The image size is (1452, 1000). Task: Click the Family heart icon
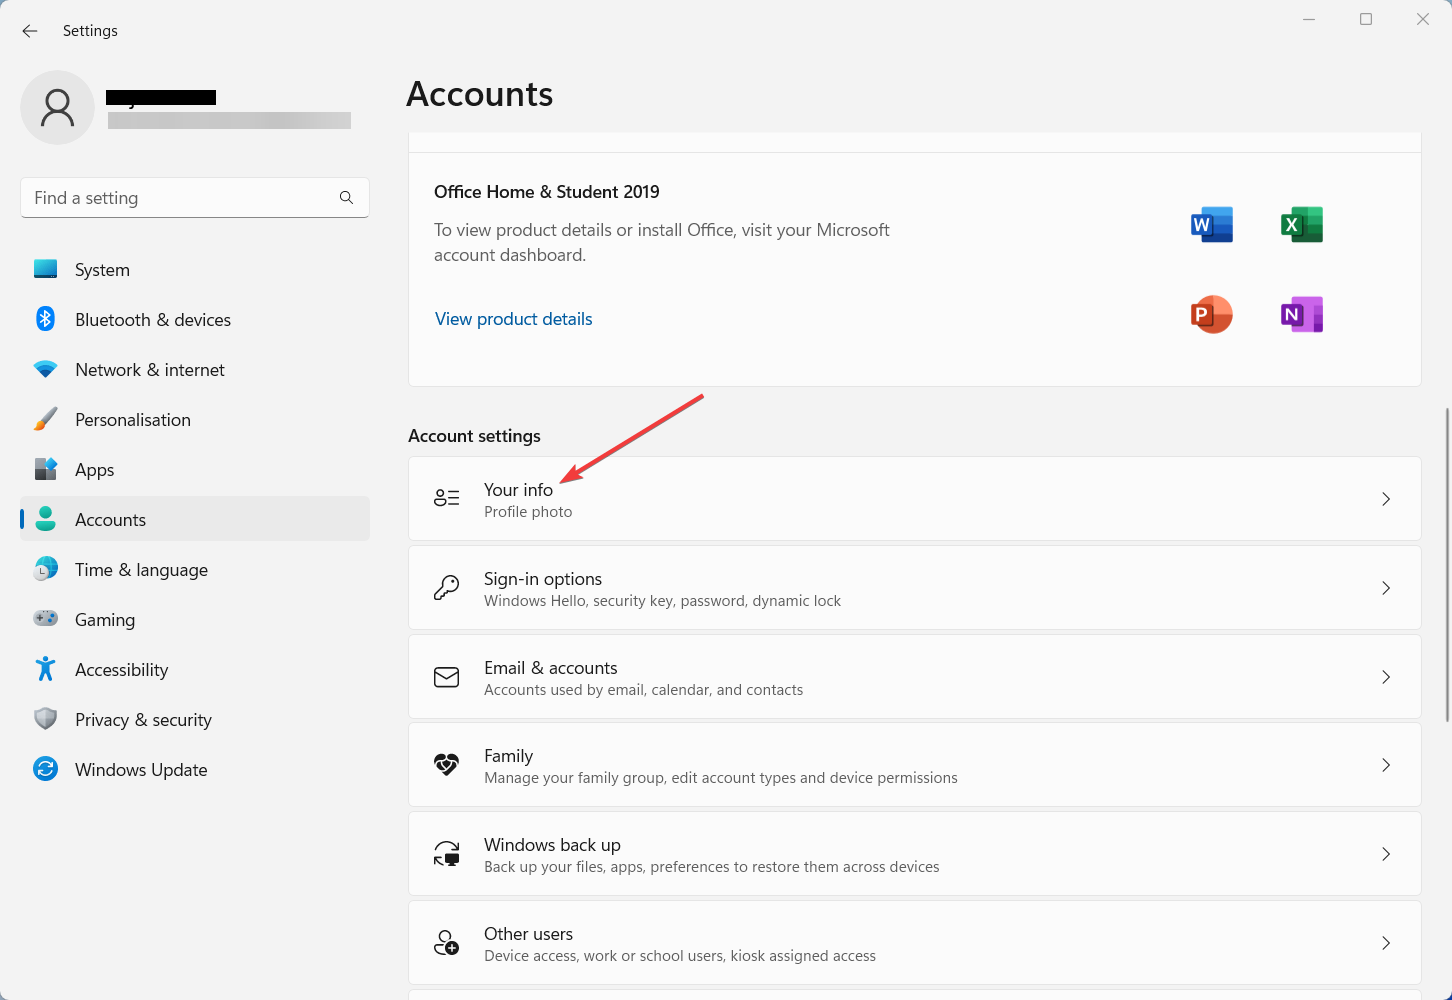point(446,765)
